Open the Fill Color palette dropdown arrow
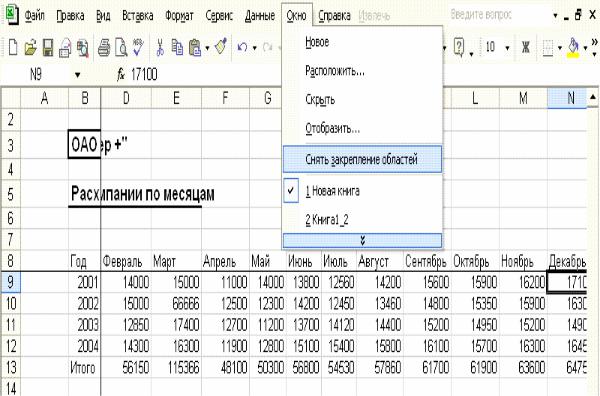The height and width of the screenshot is (396, 600). [x=585, y=48]
